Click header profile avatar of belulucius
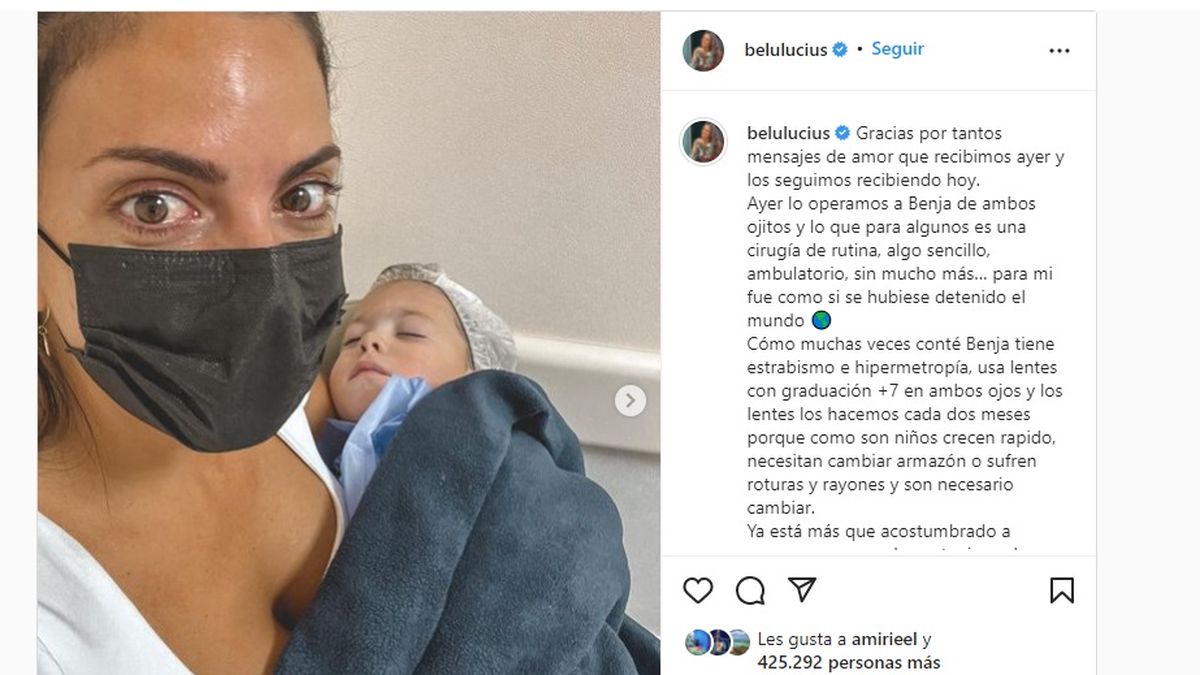The height and width of the screenshot is (675, 1200). coord(703,51)
